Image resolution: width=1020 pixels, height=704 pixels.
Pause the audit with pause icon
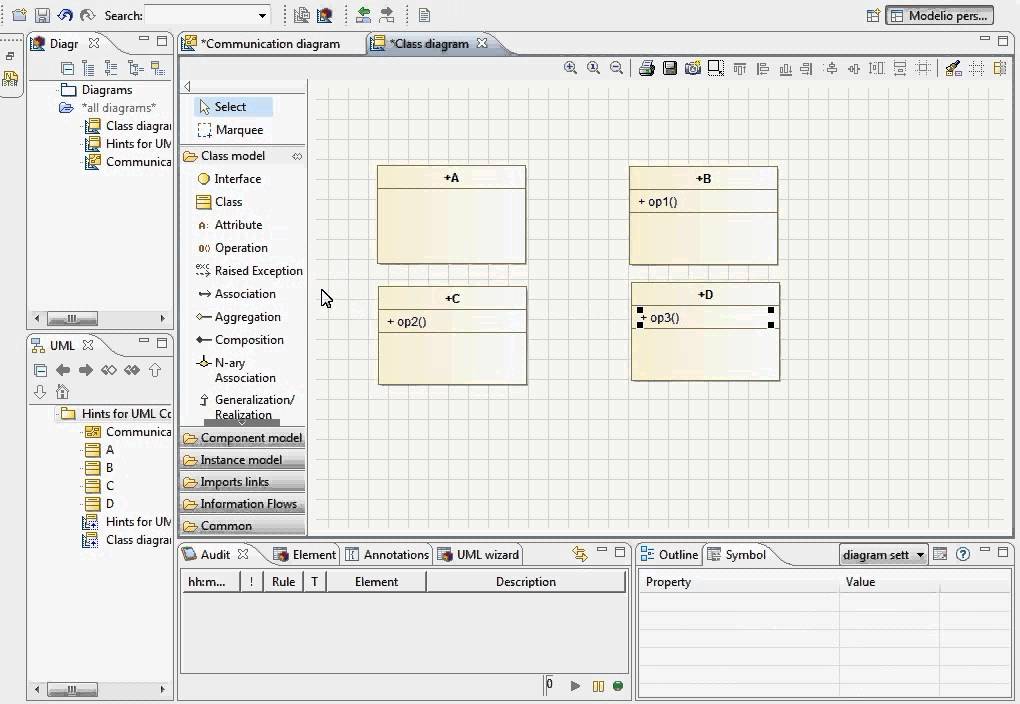pyautogui.click(x=598, y=686)
